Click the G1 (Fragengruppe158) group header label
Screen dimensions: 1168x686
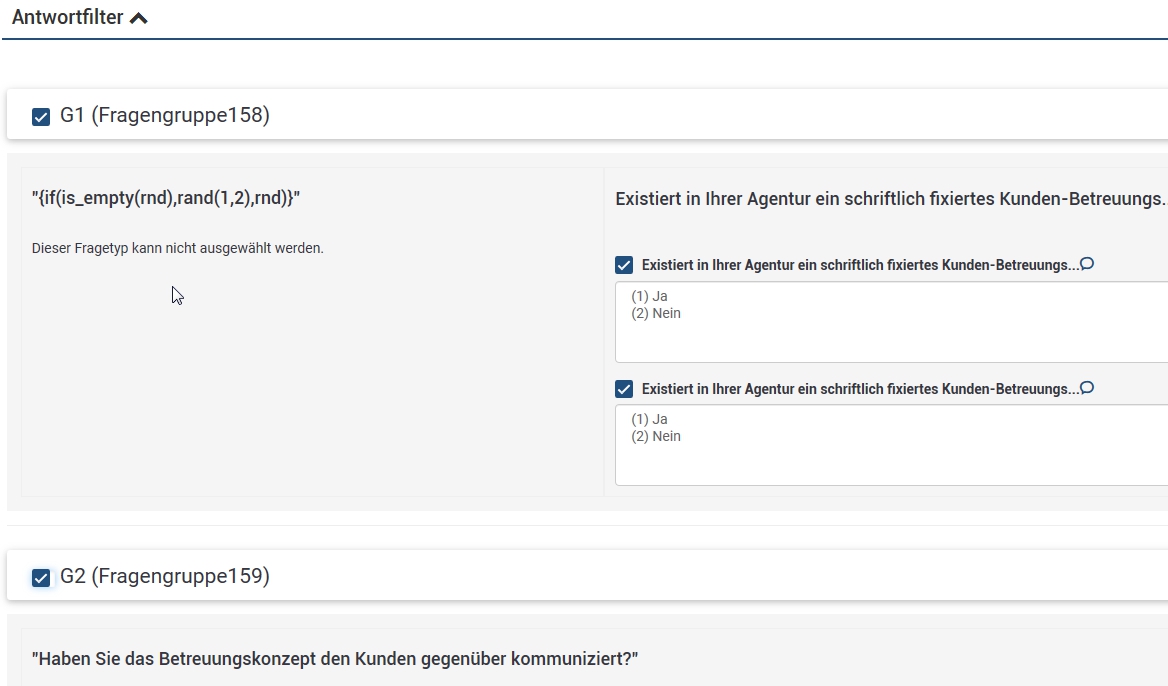(165, 115)
